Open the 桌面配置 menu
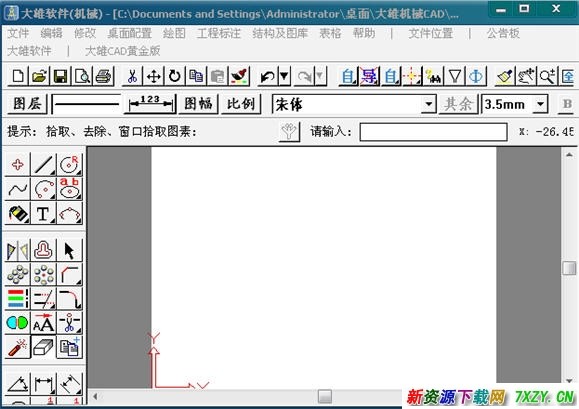This screenshot has height=409, width=579. [130, 33]
